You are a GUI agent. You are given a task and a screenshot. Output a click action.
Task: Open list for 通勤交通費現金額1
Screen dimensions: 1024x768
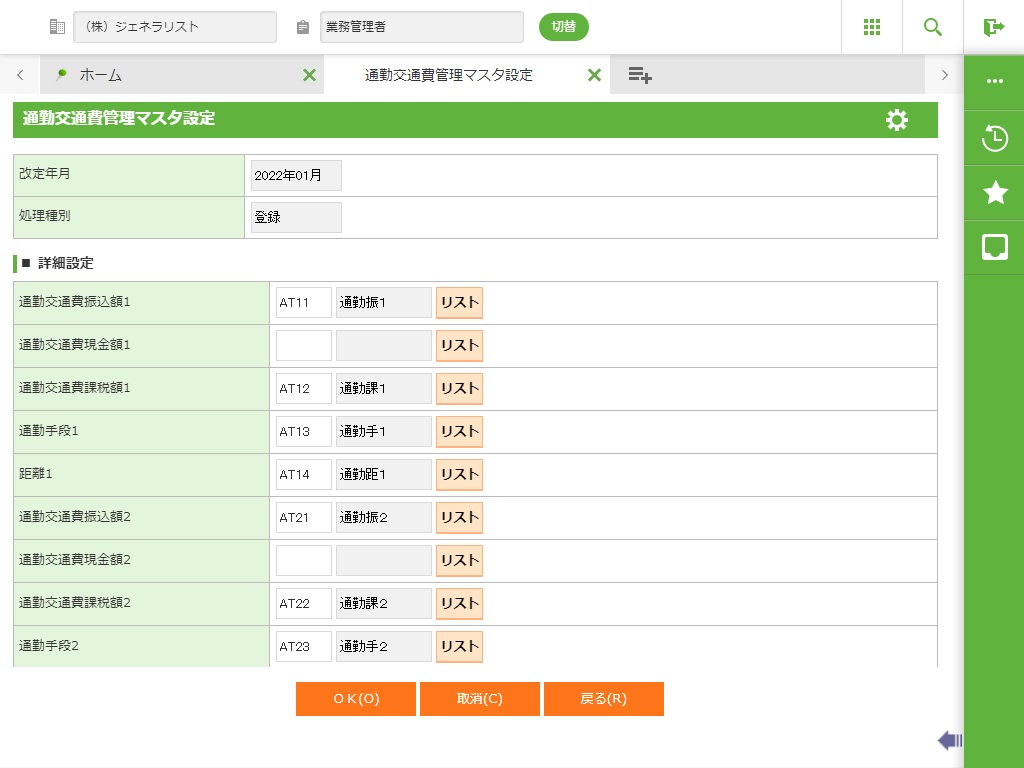coord(459,346)
